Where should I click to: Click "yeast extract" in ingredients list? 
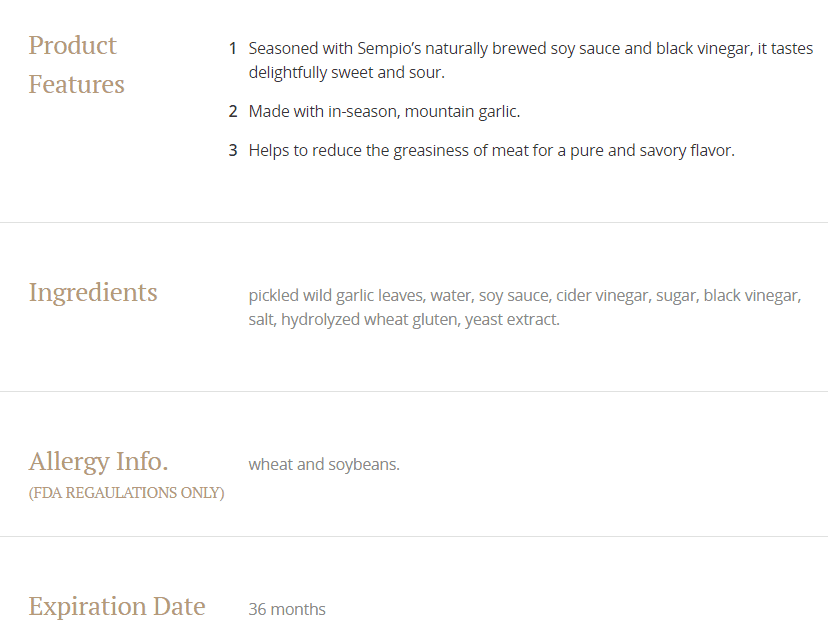[x=512, y=320]
